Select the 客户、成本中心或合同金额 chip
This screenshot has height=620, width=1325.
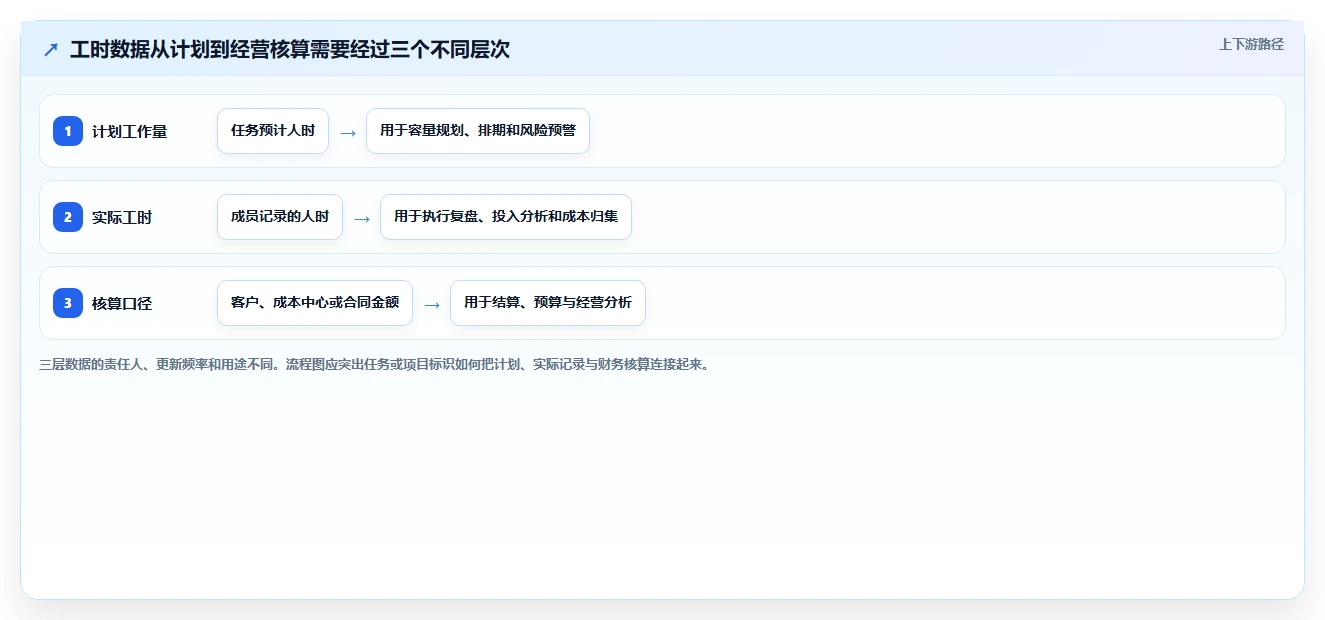pos(315,303)
